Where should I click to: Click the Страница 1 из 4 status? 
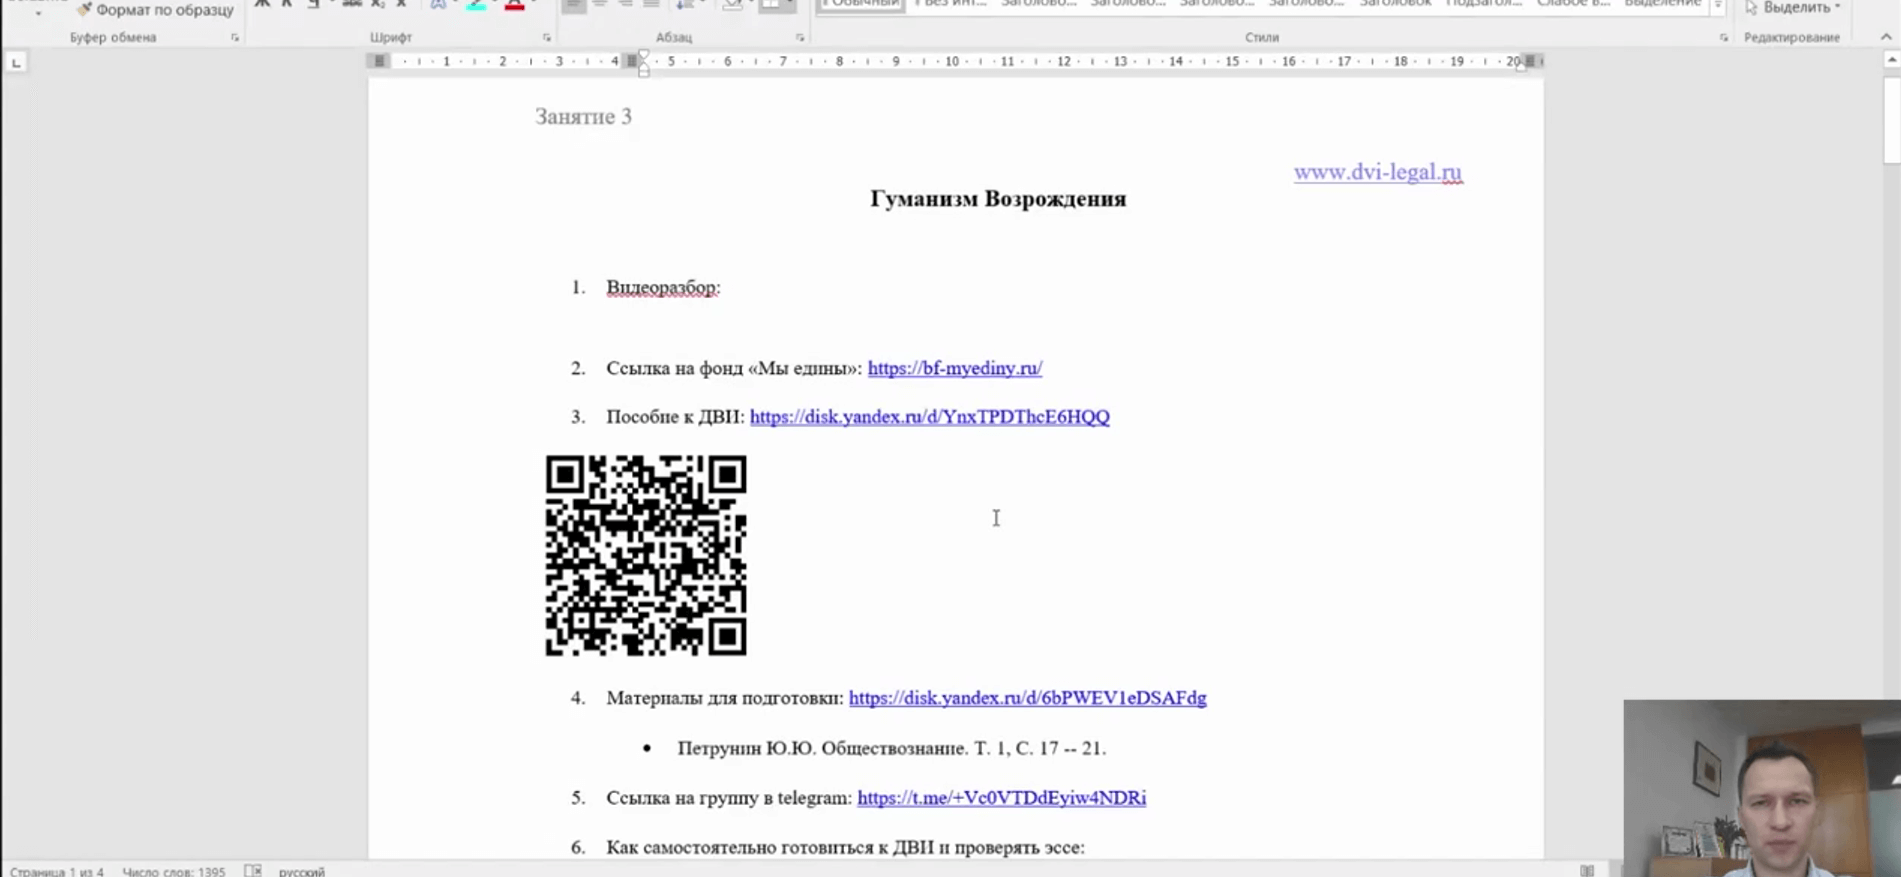click(x=56, y=871)
